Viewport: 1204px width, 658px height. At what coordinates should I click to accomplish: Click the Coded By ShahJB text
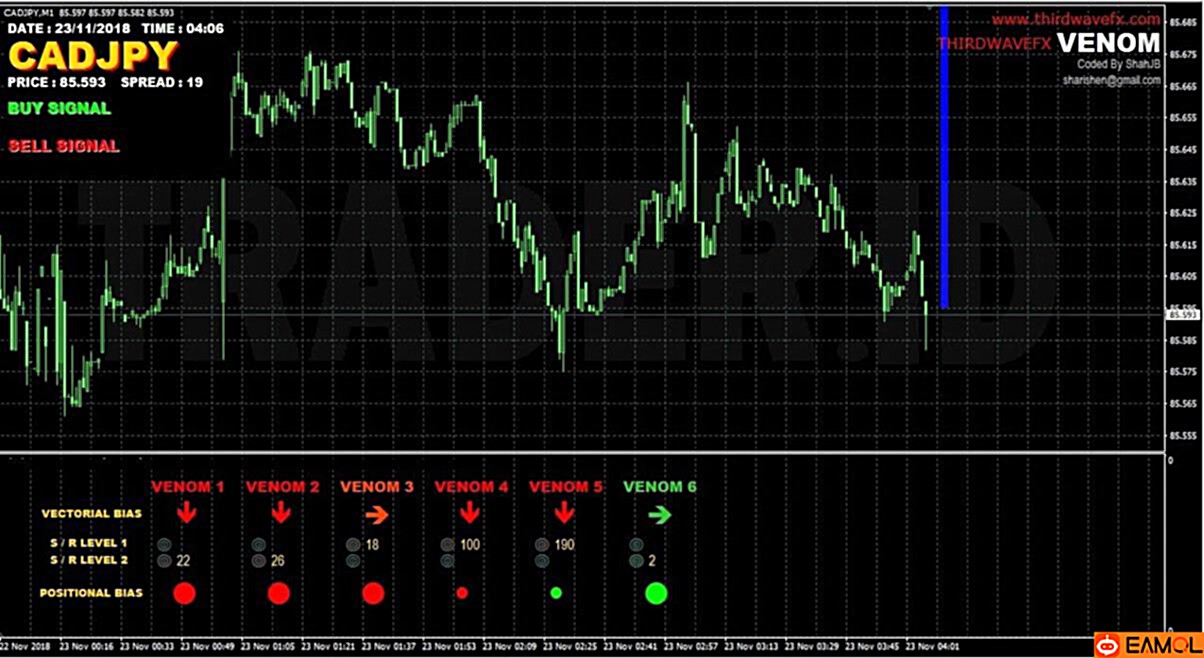point(1118,64)
